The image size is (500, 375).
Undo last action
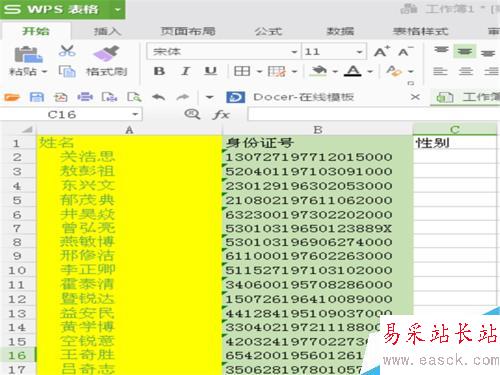tap(159, 97)
